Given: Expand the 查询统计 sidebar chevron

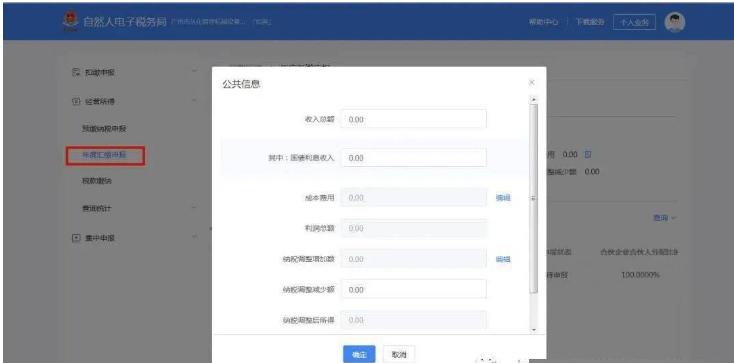Looking at the screenshot, I should coord(195,208).
